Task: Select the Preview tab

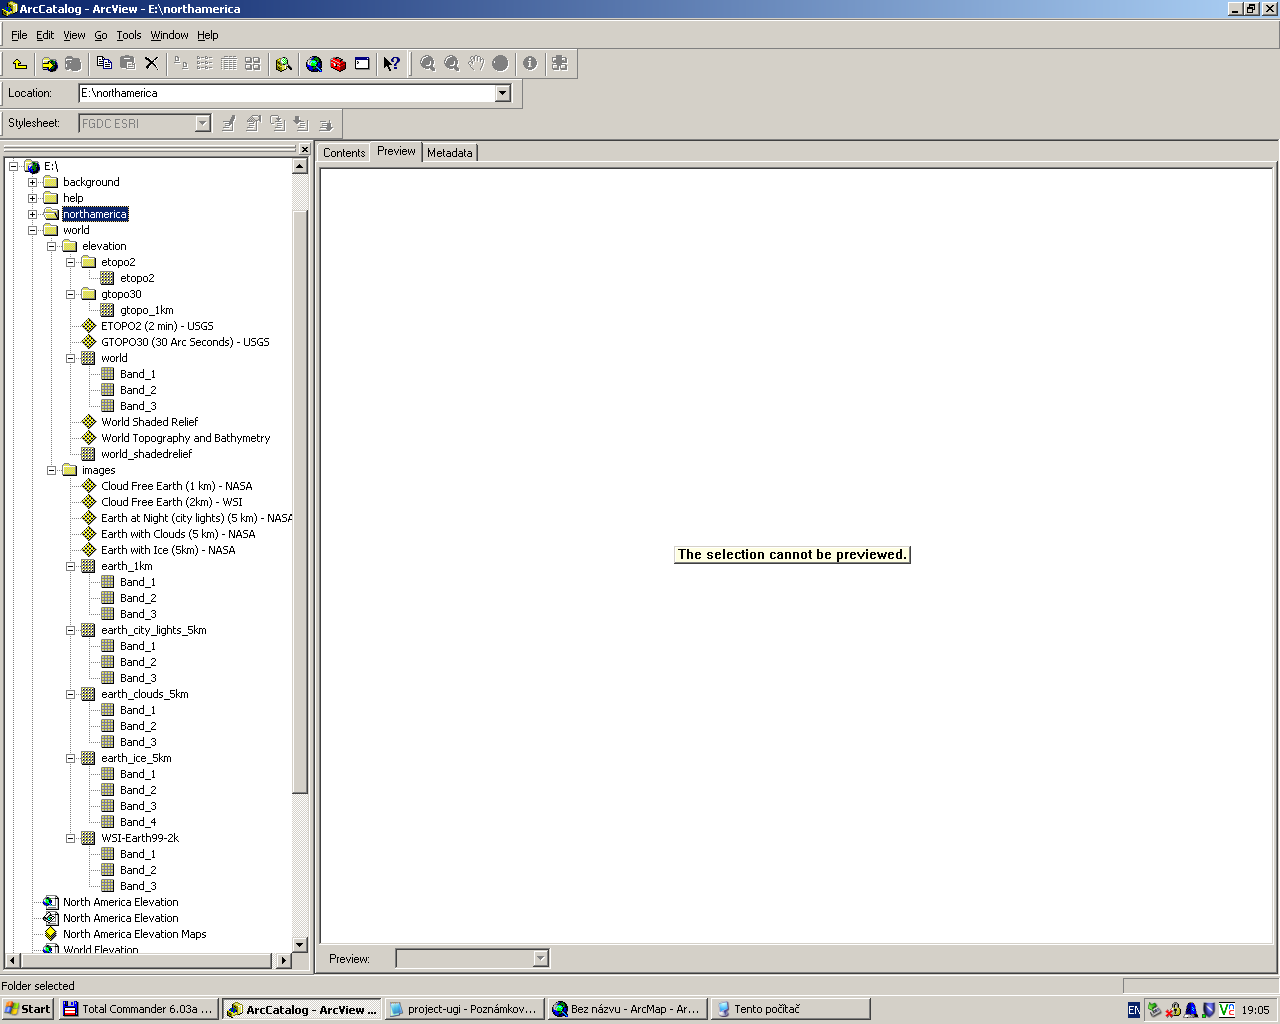Action: (x=396, y=151)
